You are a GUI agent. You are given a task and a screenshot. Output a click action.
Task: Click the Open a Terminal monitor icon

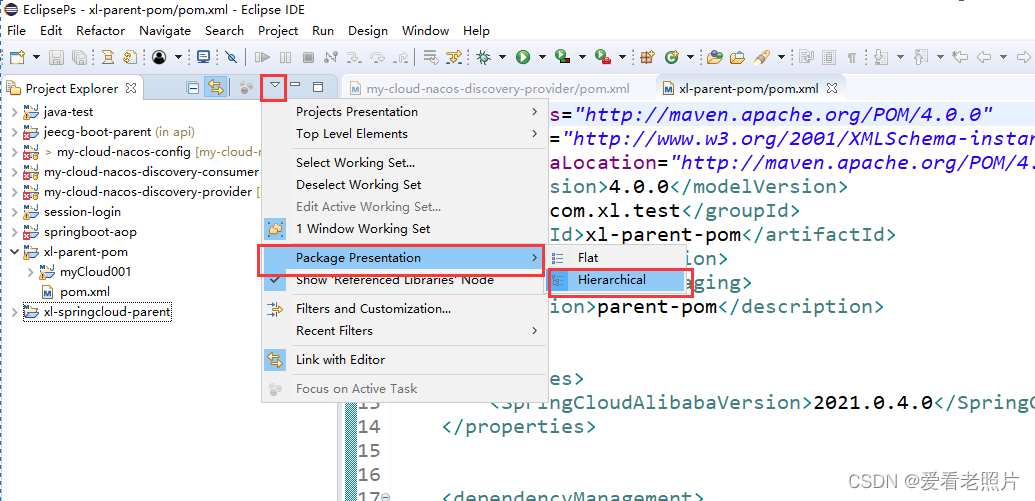coord(203,57)
